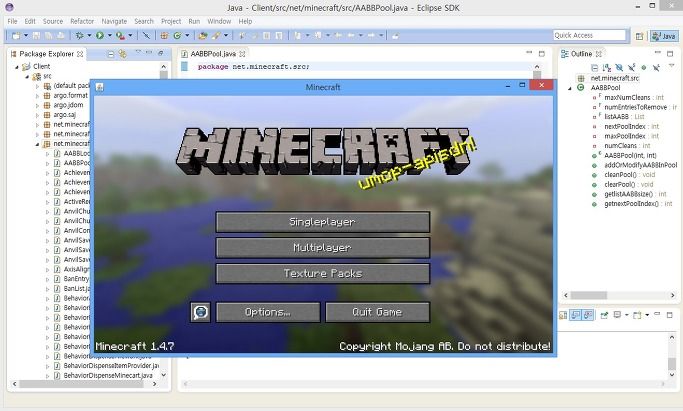Toggle Show Console on standard out
Screen dimensions: 683x411
pyautogui.click(x=575, y=315)
